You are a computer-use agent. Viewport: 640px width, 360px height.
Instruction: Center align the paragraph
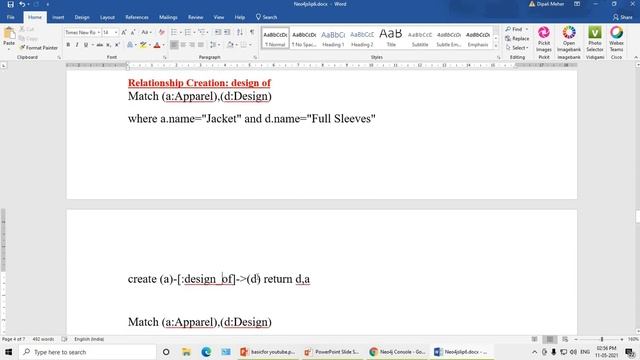pos(183,45)
